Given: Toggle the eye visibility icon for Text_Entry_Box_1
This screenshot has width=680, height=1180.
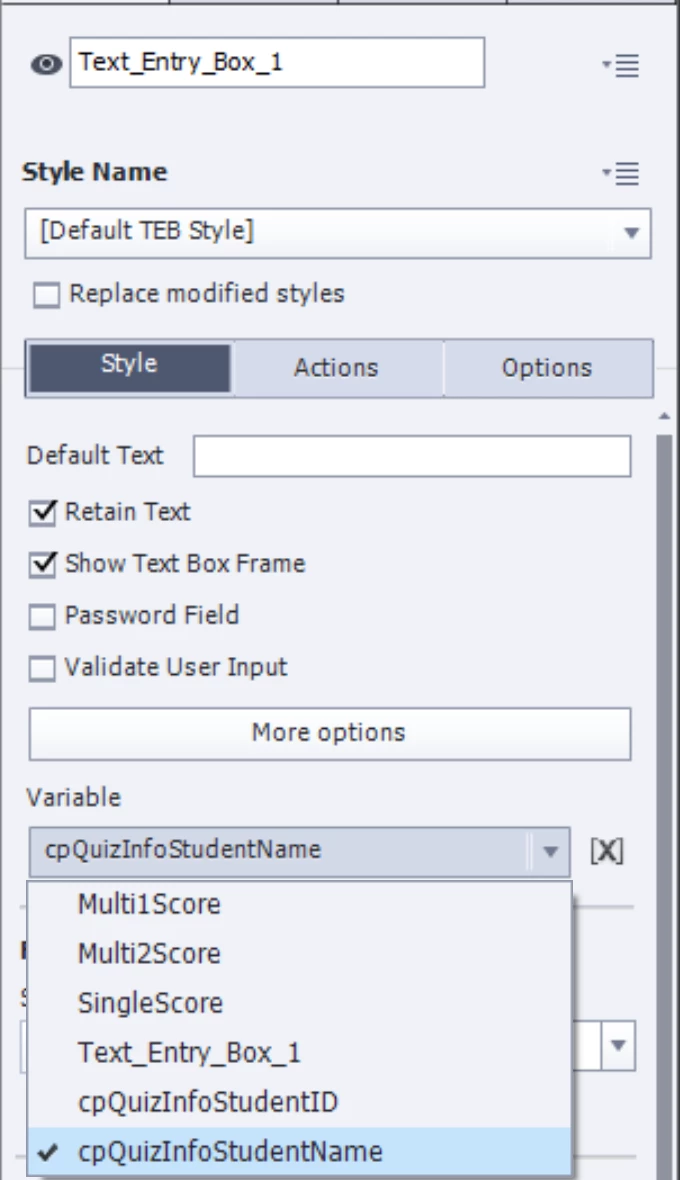Looking at the screenshot, I should 45,64.
